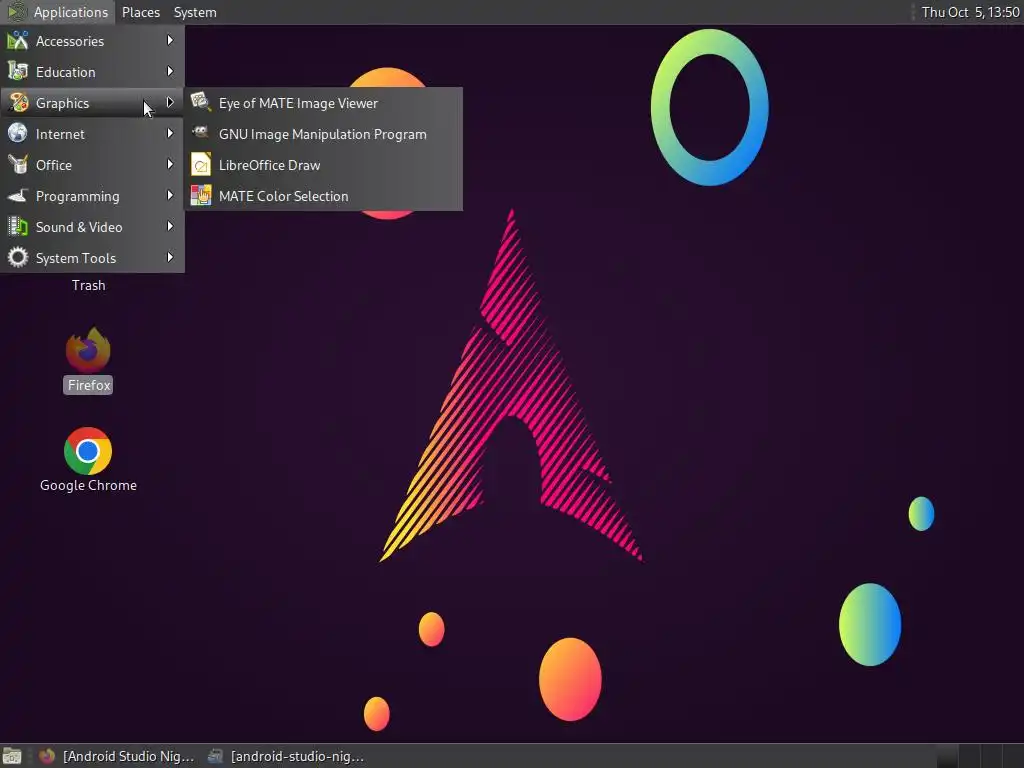Click the show desktop icon in bottom panel
The image size is (1024, 768).
(12, 756)
